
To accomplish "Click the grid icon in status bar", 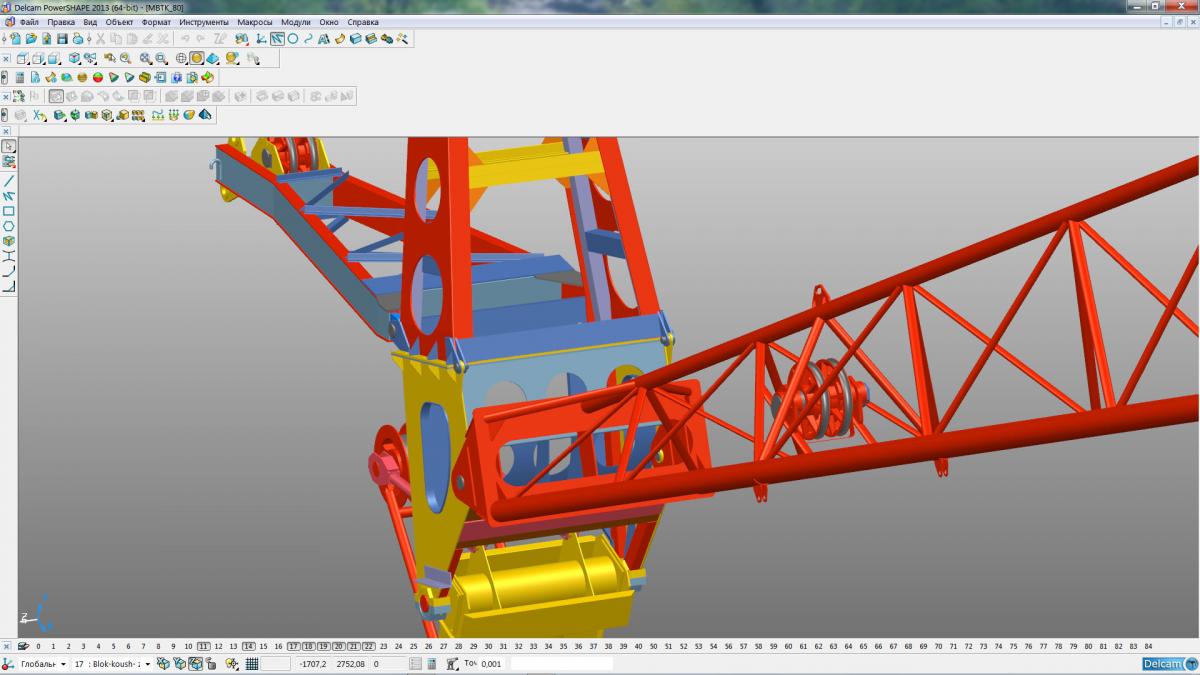I will tap(252, 663).
